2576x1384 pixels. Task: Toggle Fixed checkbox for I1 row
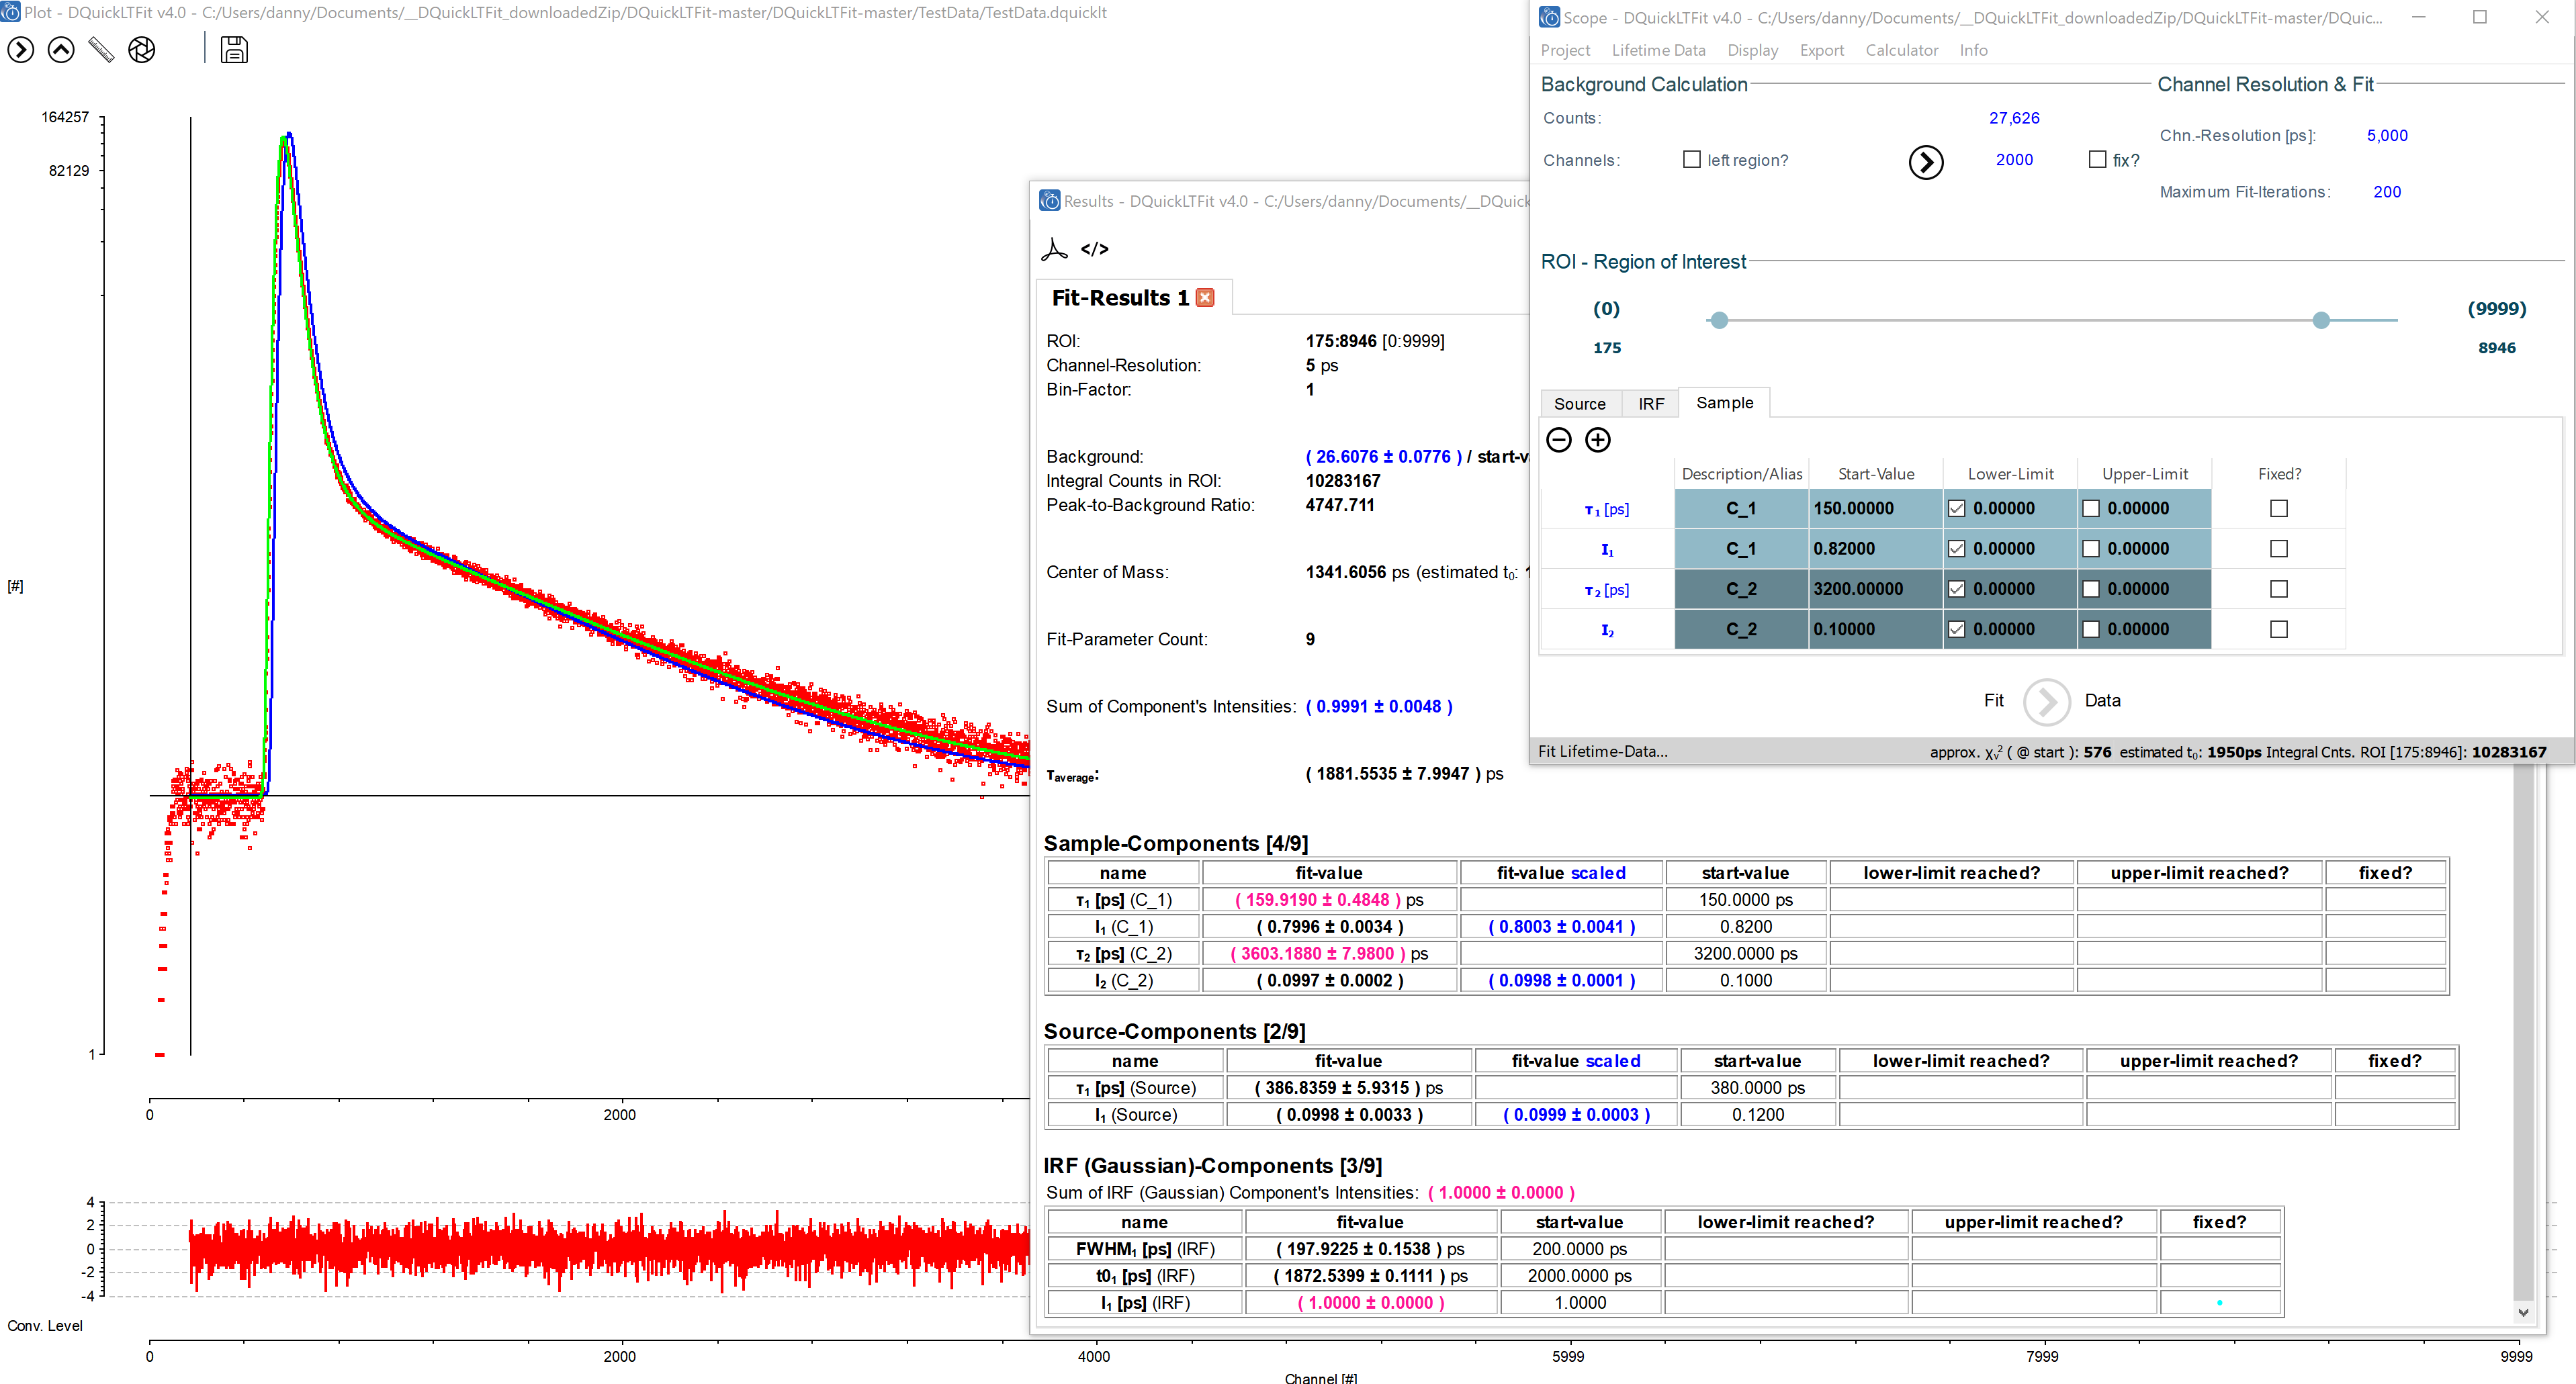point(2279,549)
